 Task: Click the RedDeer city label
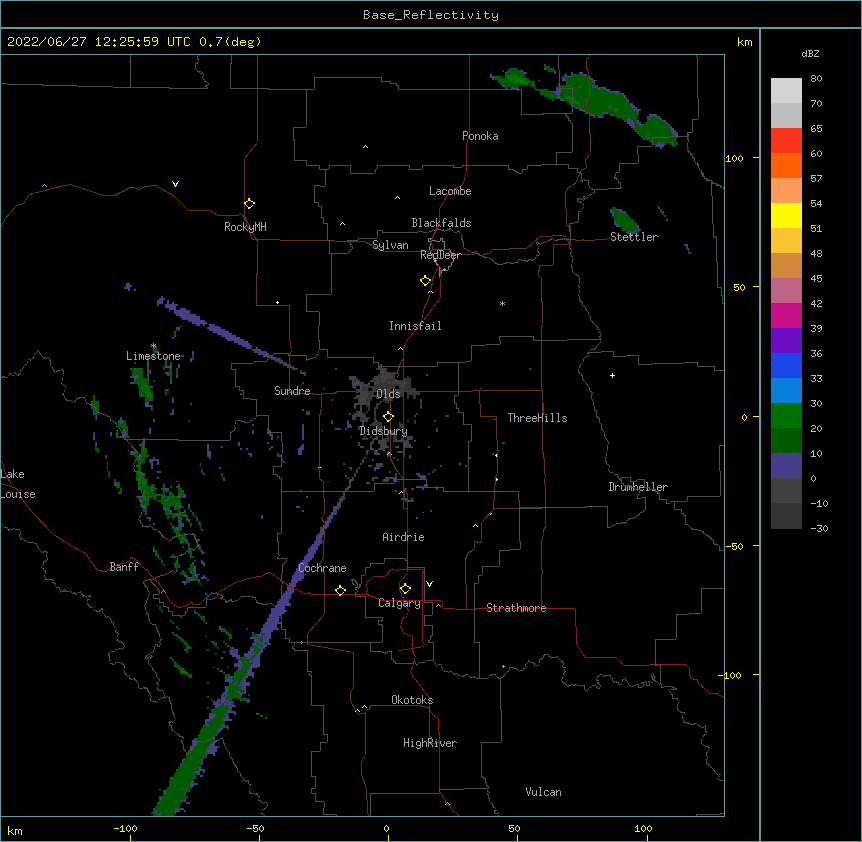(x=440, y=255)
